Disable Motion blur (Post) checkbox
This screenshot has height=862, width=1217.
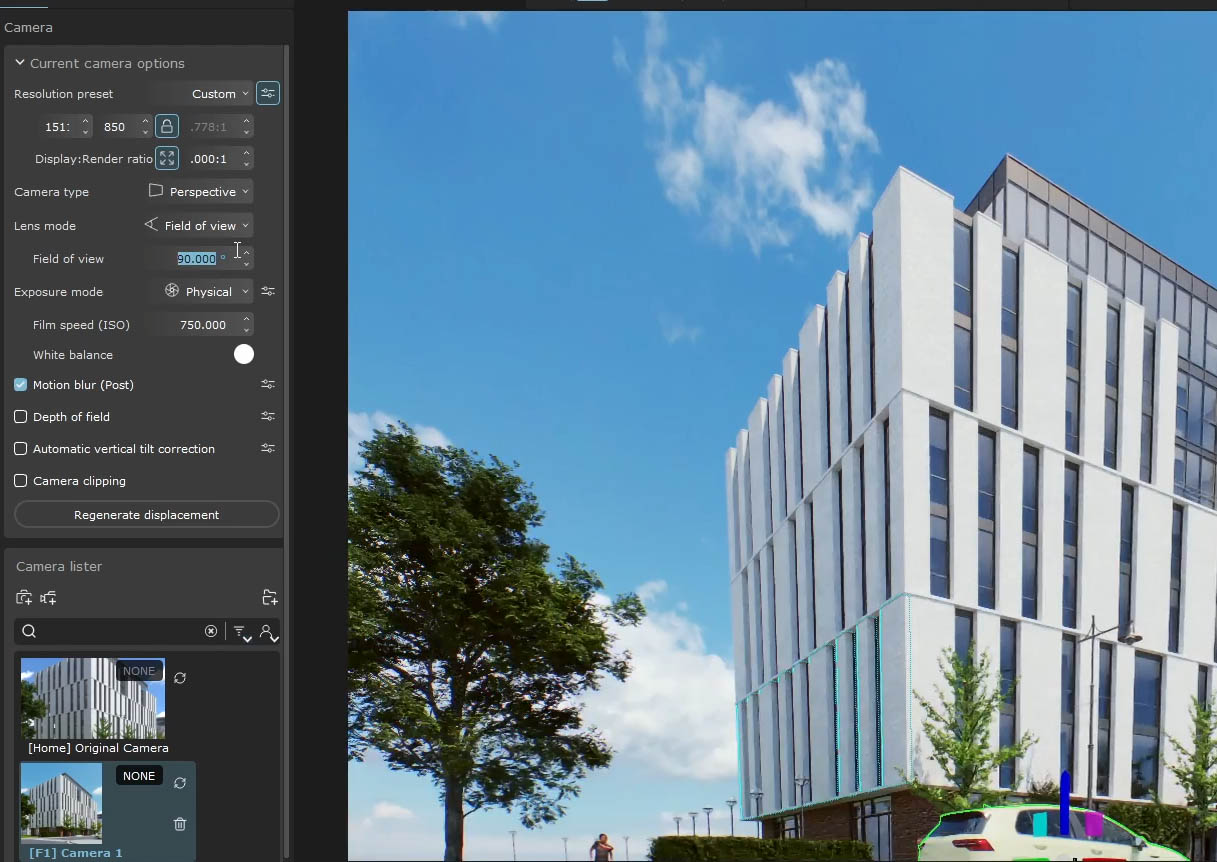(21, 384)
